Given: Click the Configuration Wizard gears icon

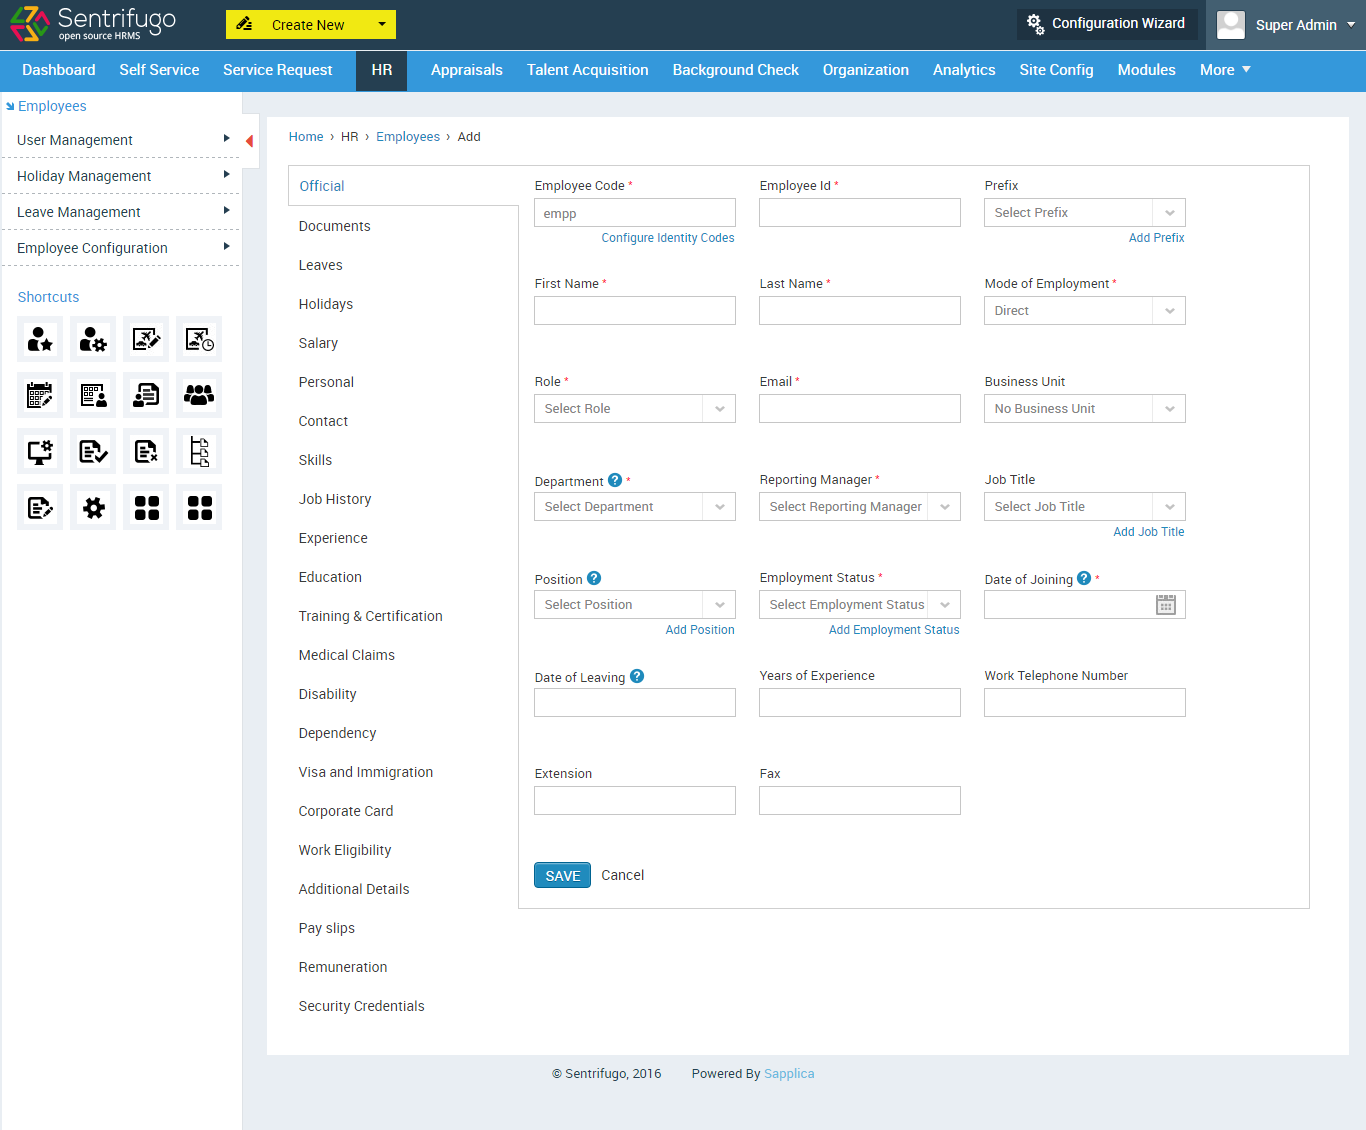Looking at the screenshot, I should [x=1035, y=23].
